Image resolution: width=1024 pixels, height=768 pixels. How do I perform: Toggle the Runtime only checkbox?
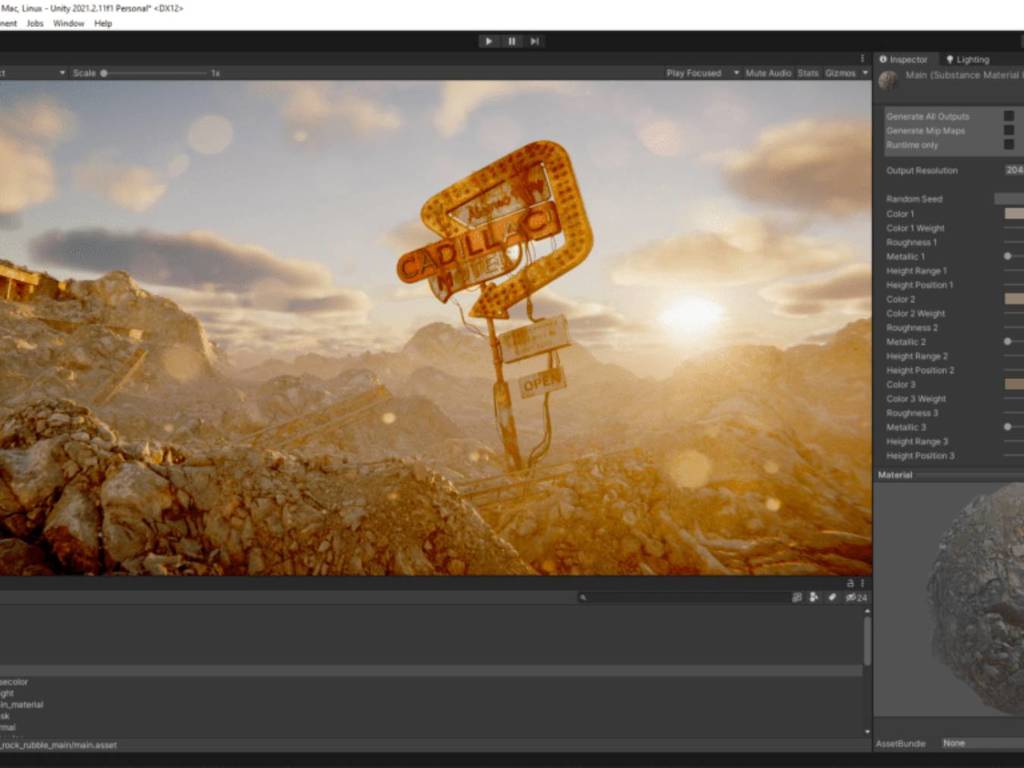pyautogui.click(x=1009, y=144)
